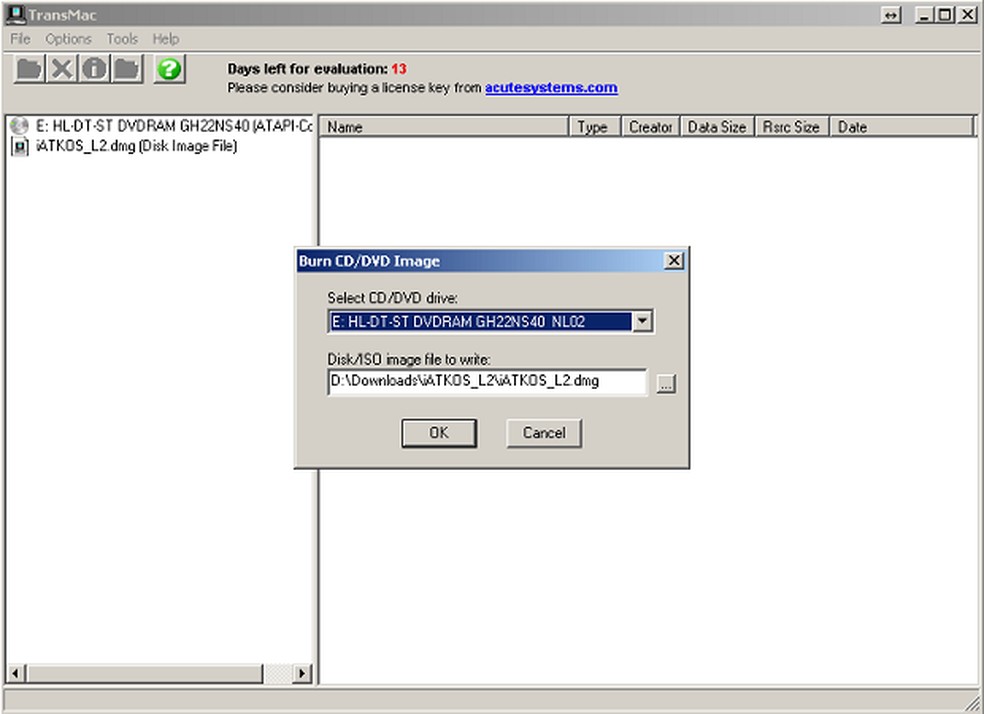Screen dimensions: 984x714
Task: Sort by Name column header
Action: (444, 127)
